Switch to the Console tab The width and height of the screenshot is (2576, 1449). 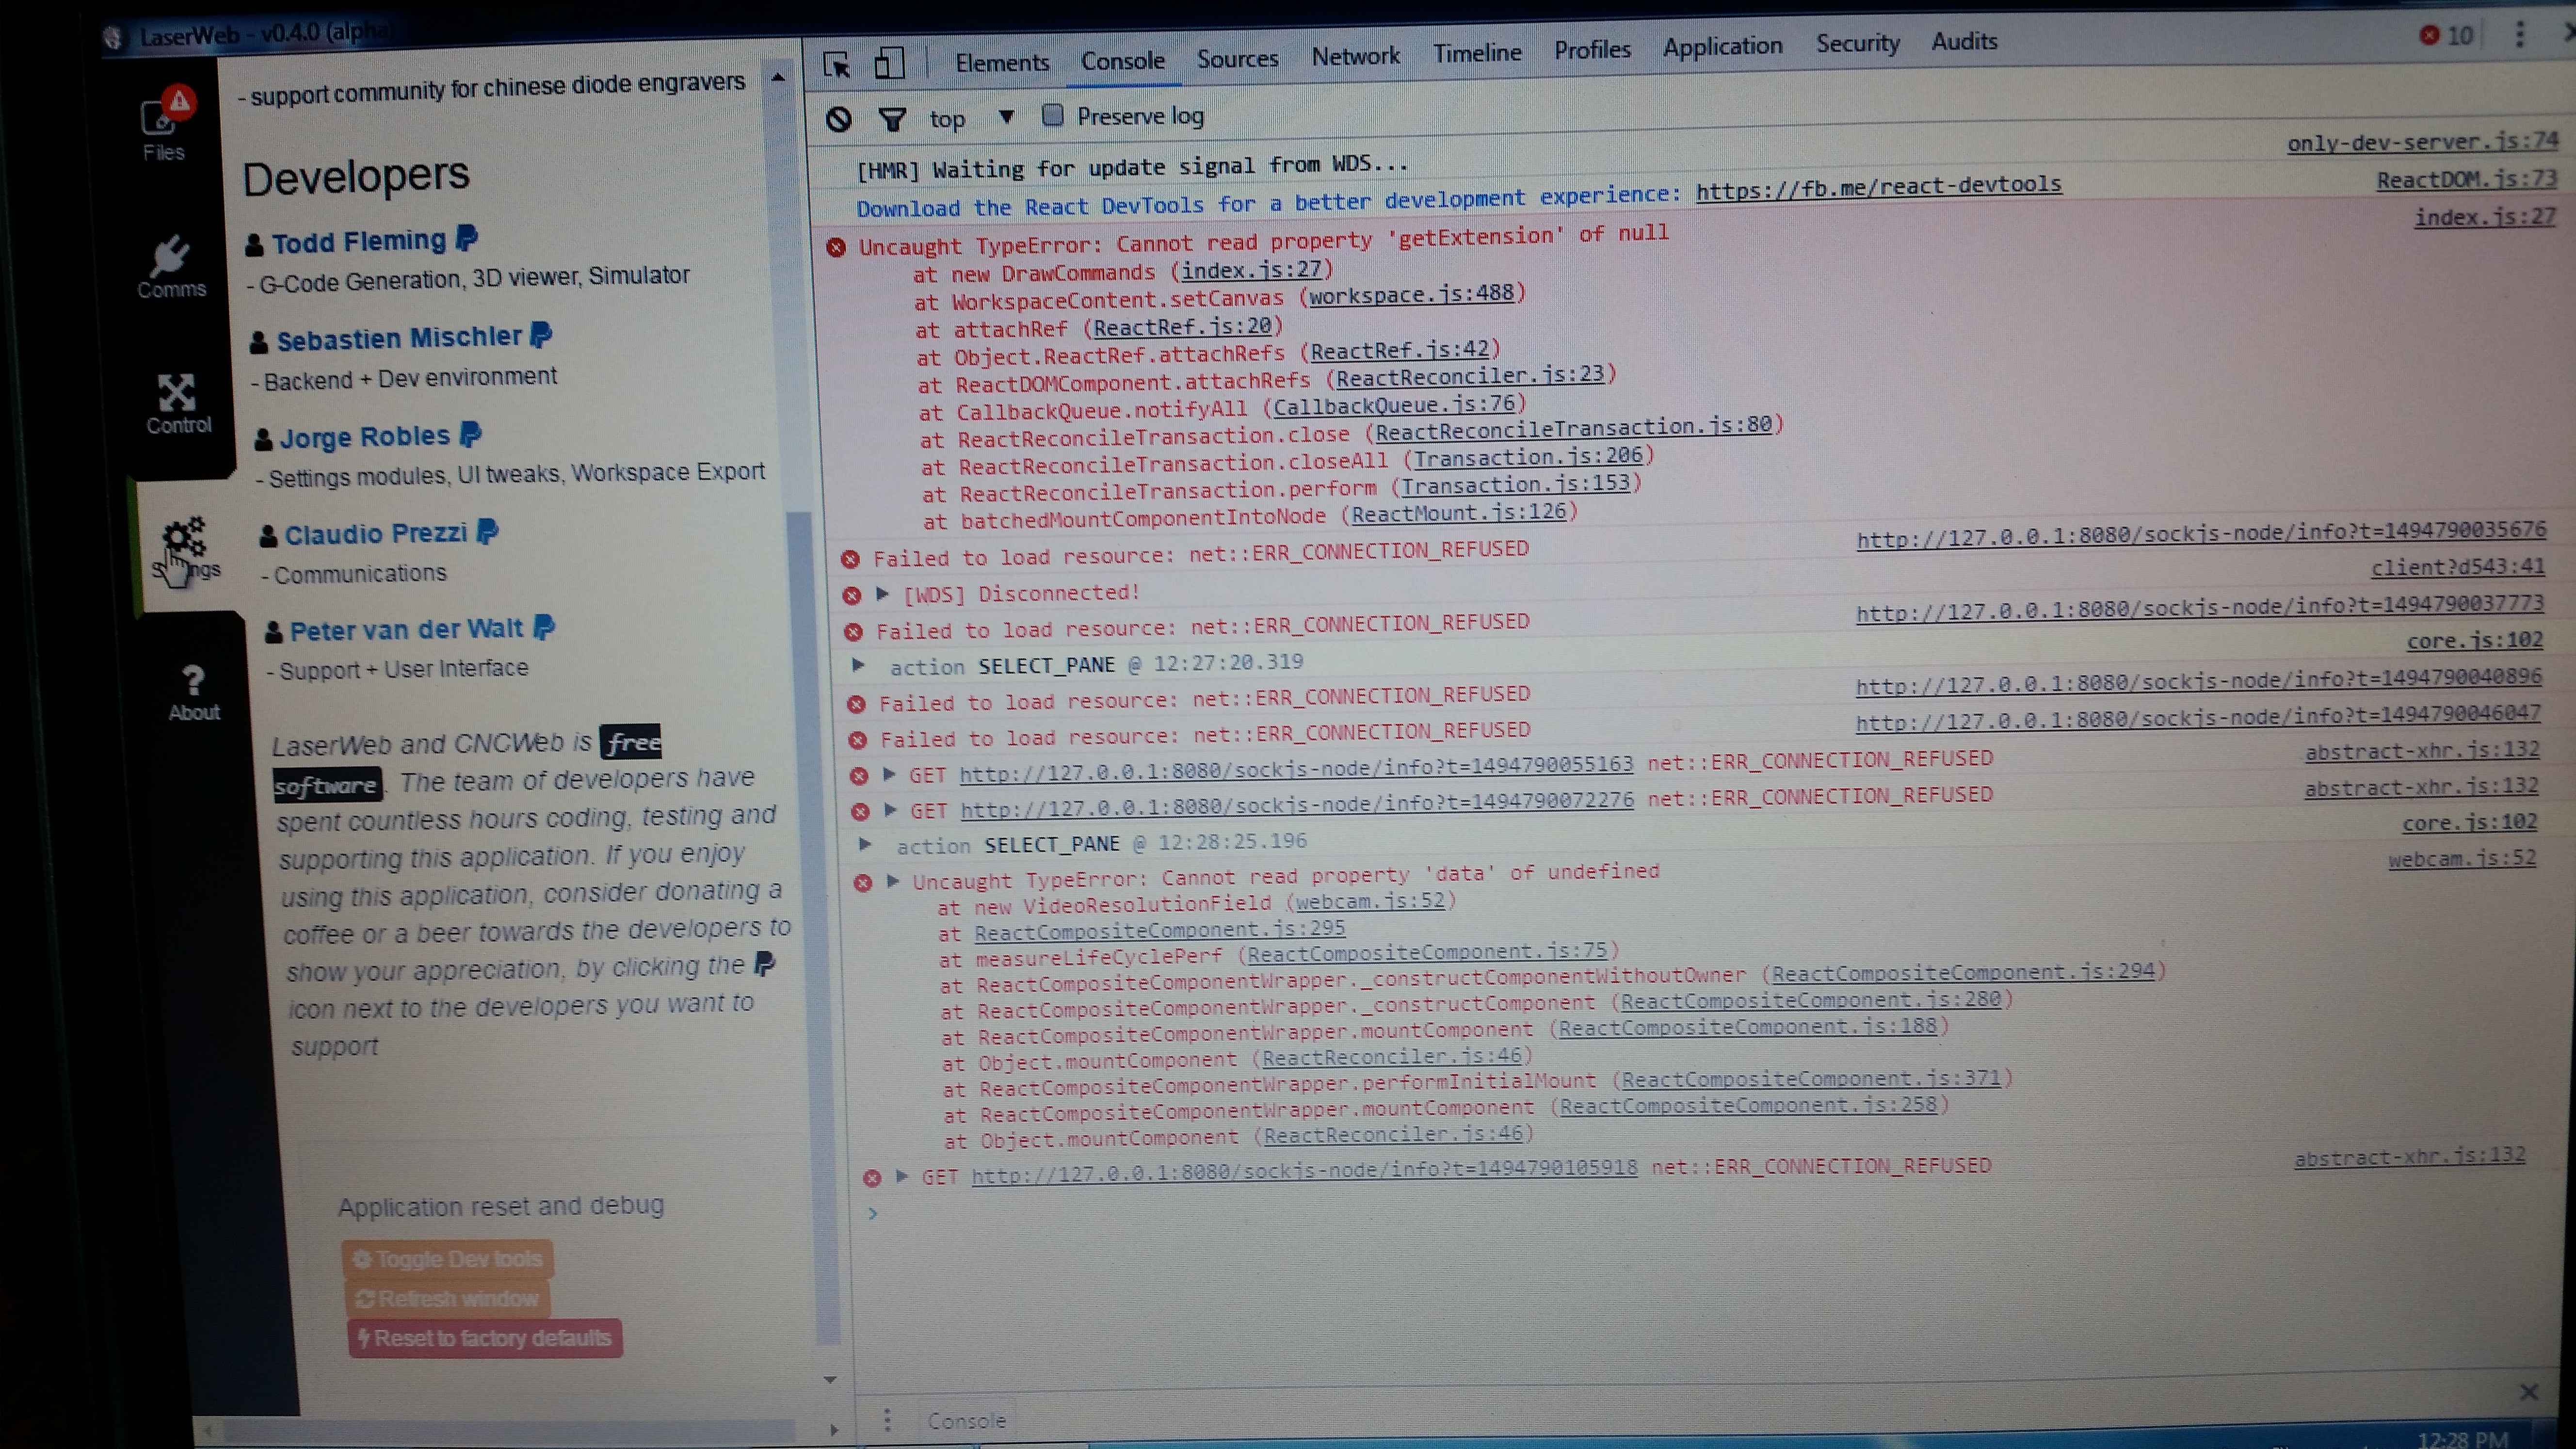pos(1122,60)
